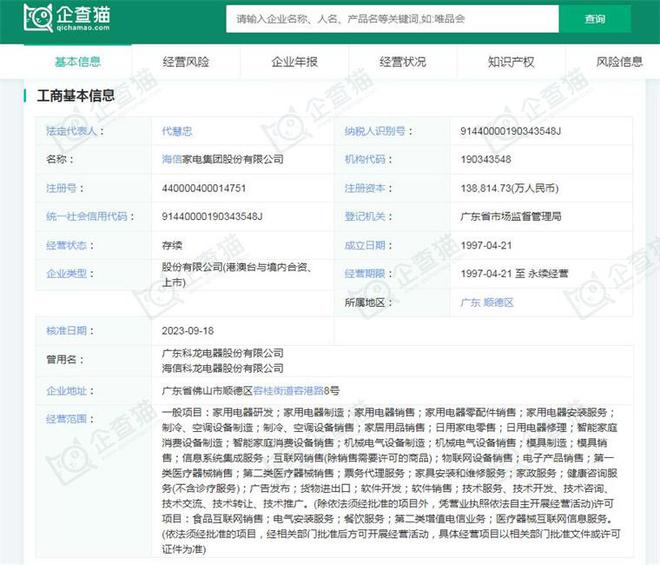660x565 pixels.
Task: Click the 经营范围 label
Action: coord(69,419)
